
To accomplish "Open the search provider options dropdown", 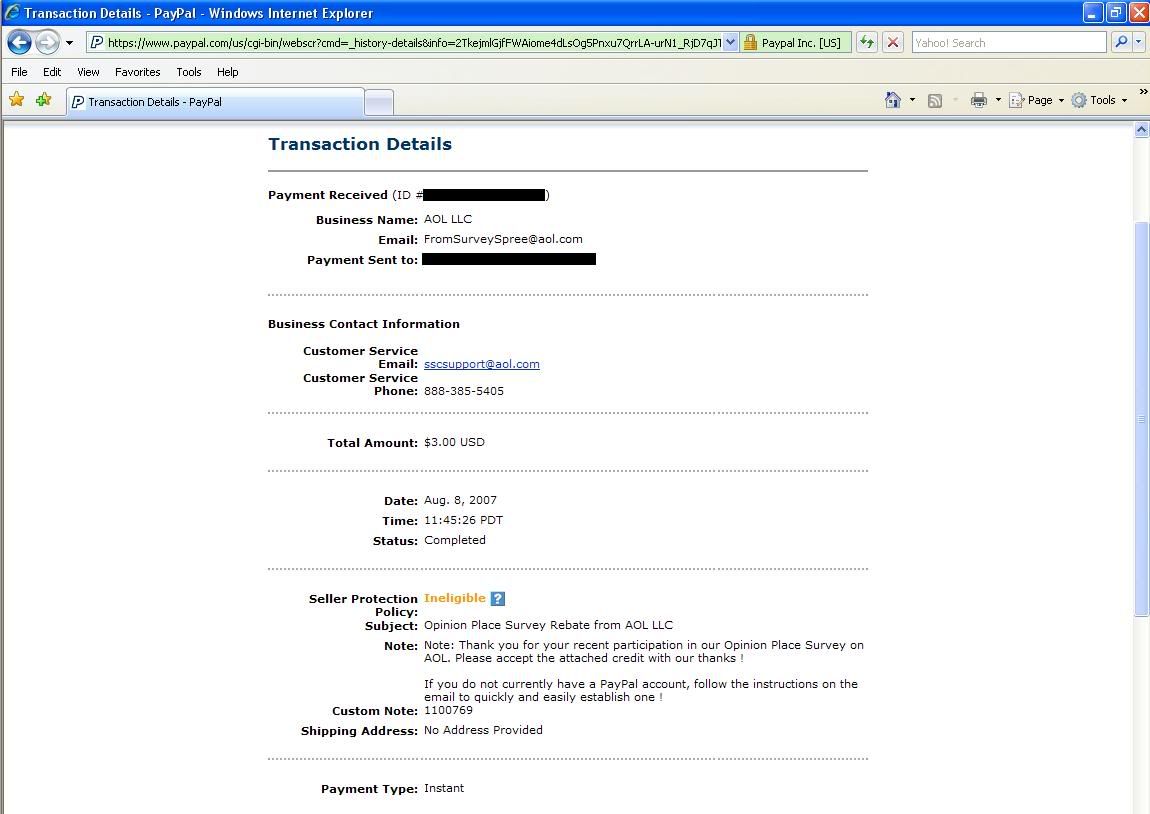I will 1138,43.
